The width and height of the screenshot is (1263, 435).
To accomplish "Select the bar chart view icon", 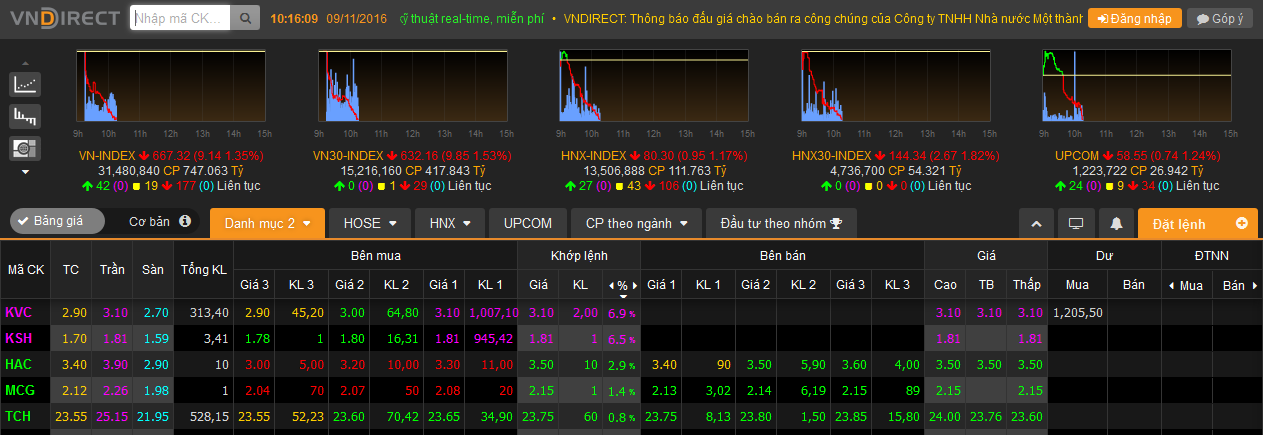I will click(x=25, y=116).
